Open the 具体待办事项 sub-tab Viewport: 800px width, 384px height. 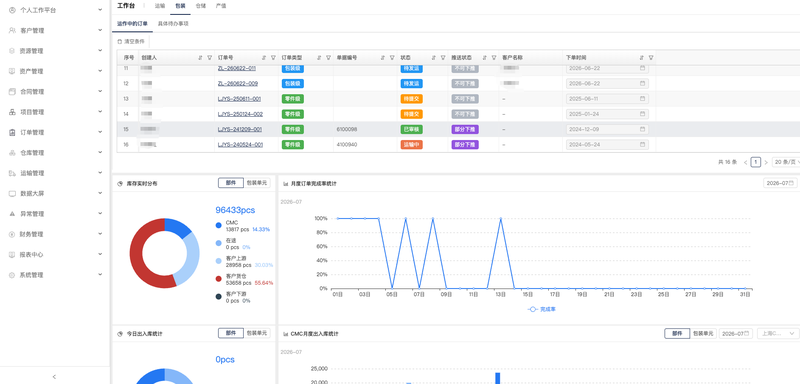pyautogui.click(x=173, y=23)
